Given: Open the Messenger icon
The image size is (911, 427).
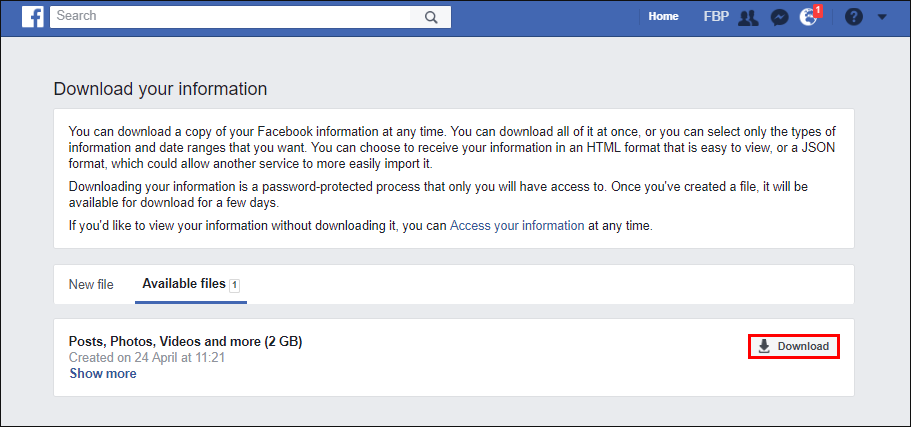Looking at the screenshot, I should point(779,17).
